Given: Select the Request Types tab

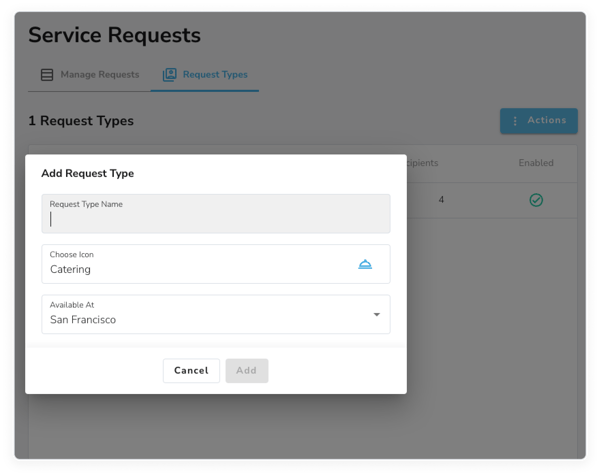Looking at the screenshot, I should pos(205,75).
